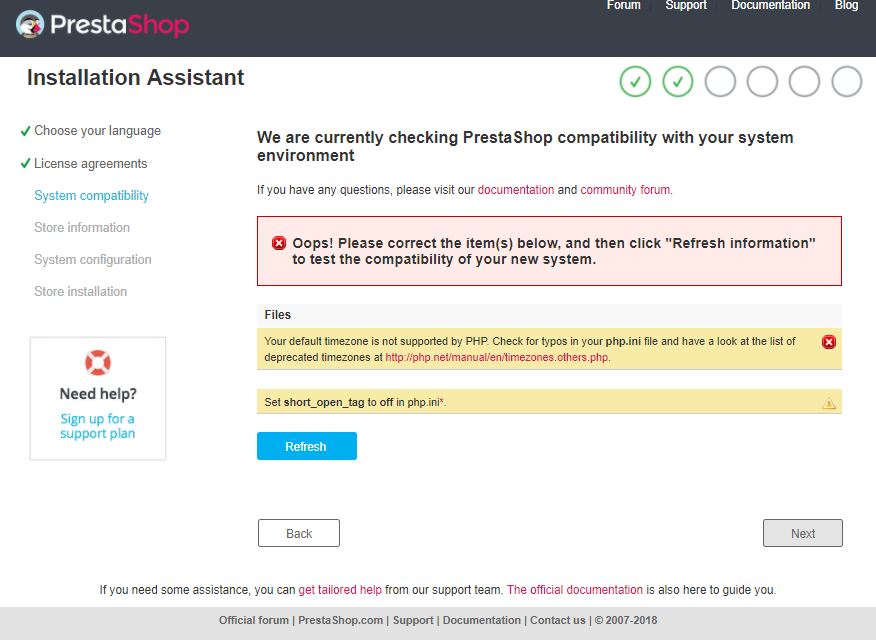Image resolution: width=876 pixels, height=640 pixels.
Task: Go to Documentation in header
Action: coord(770,6)
